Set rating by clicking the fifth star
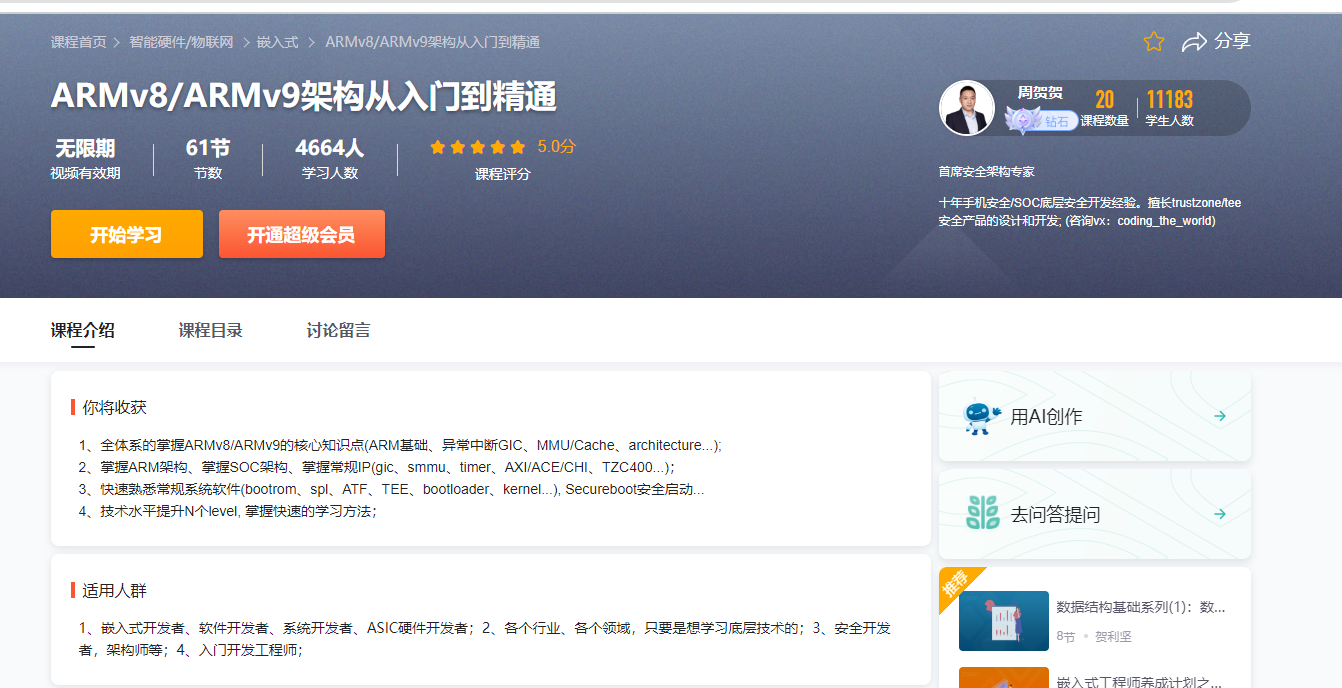 pos(518,146)
